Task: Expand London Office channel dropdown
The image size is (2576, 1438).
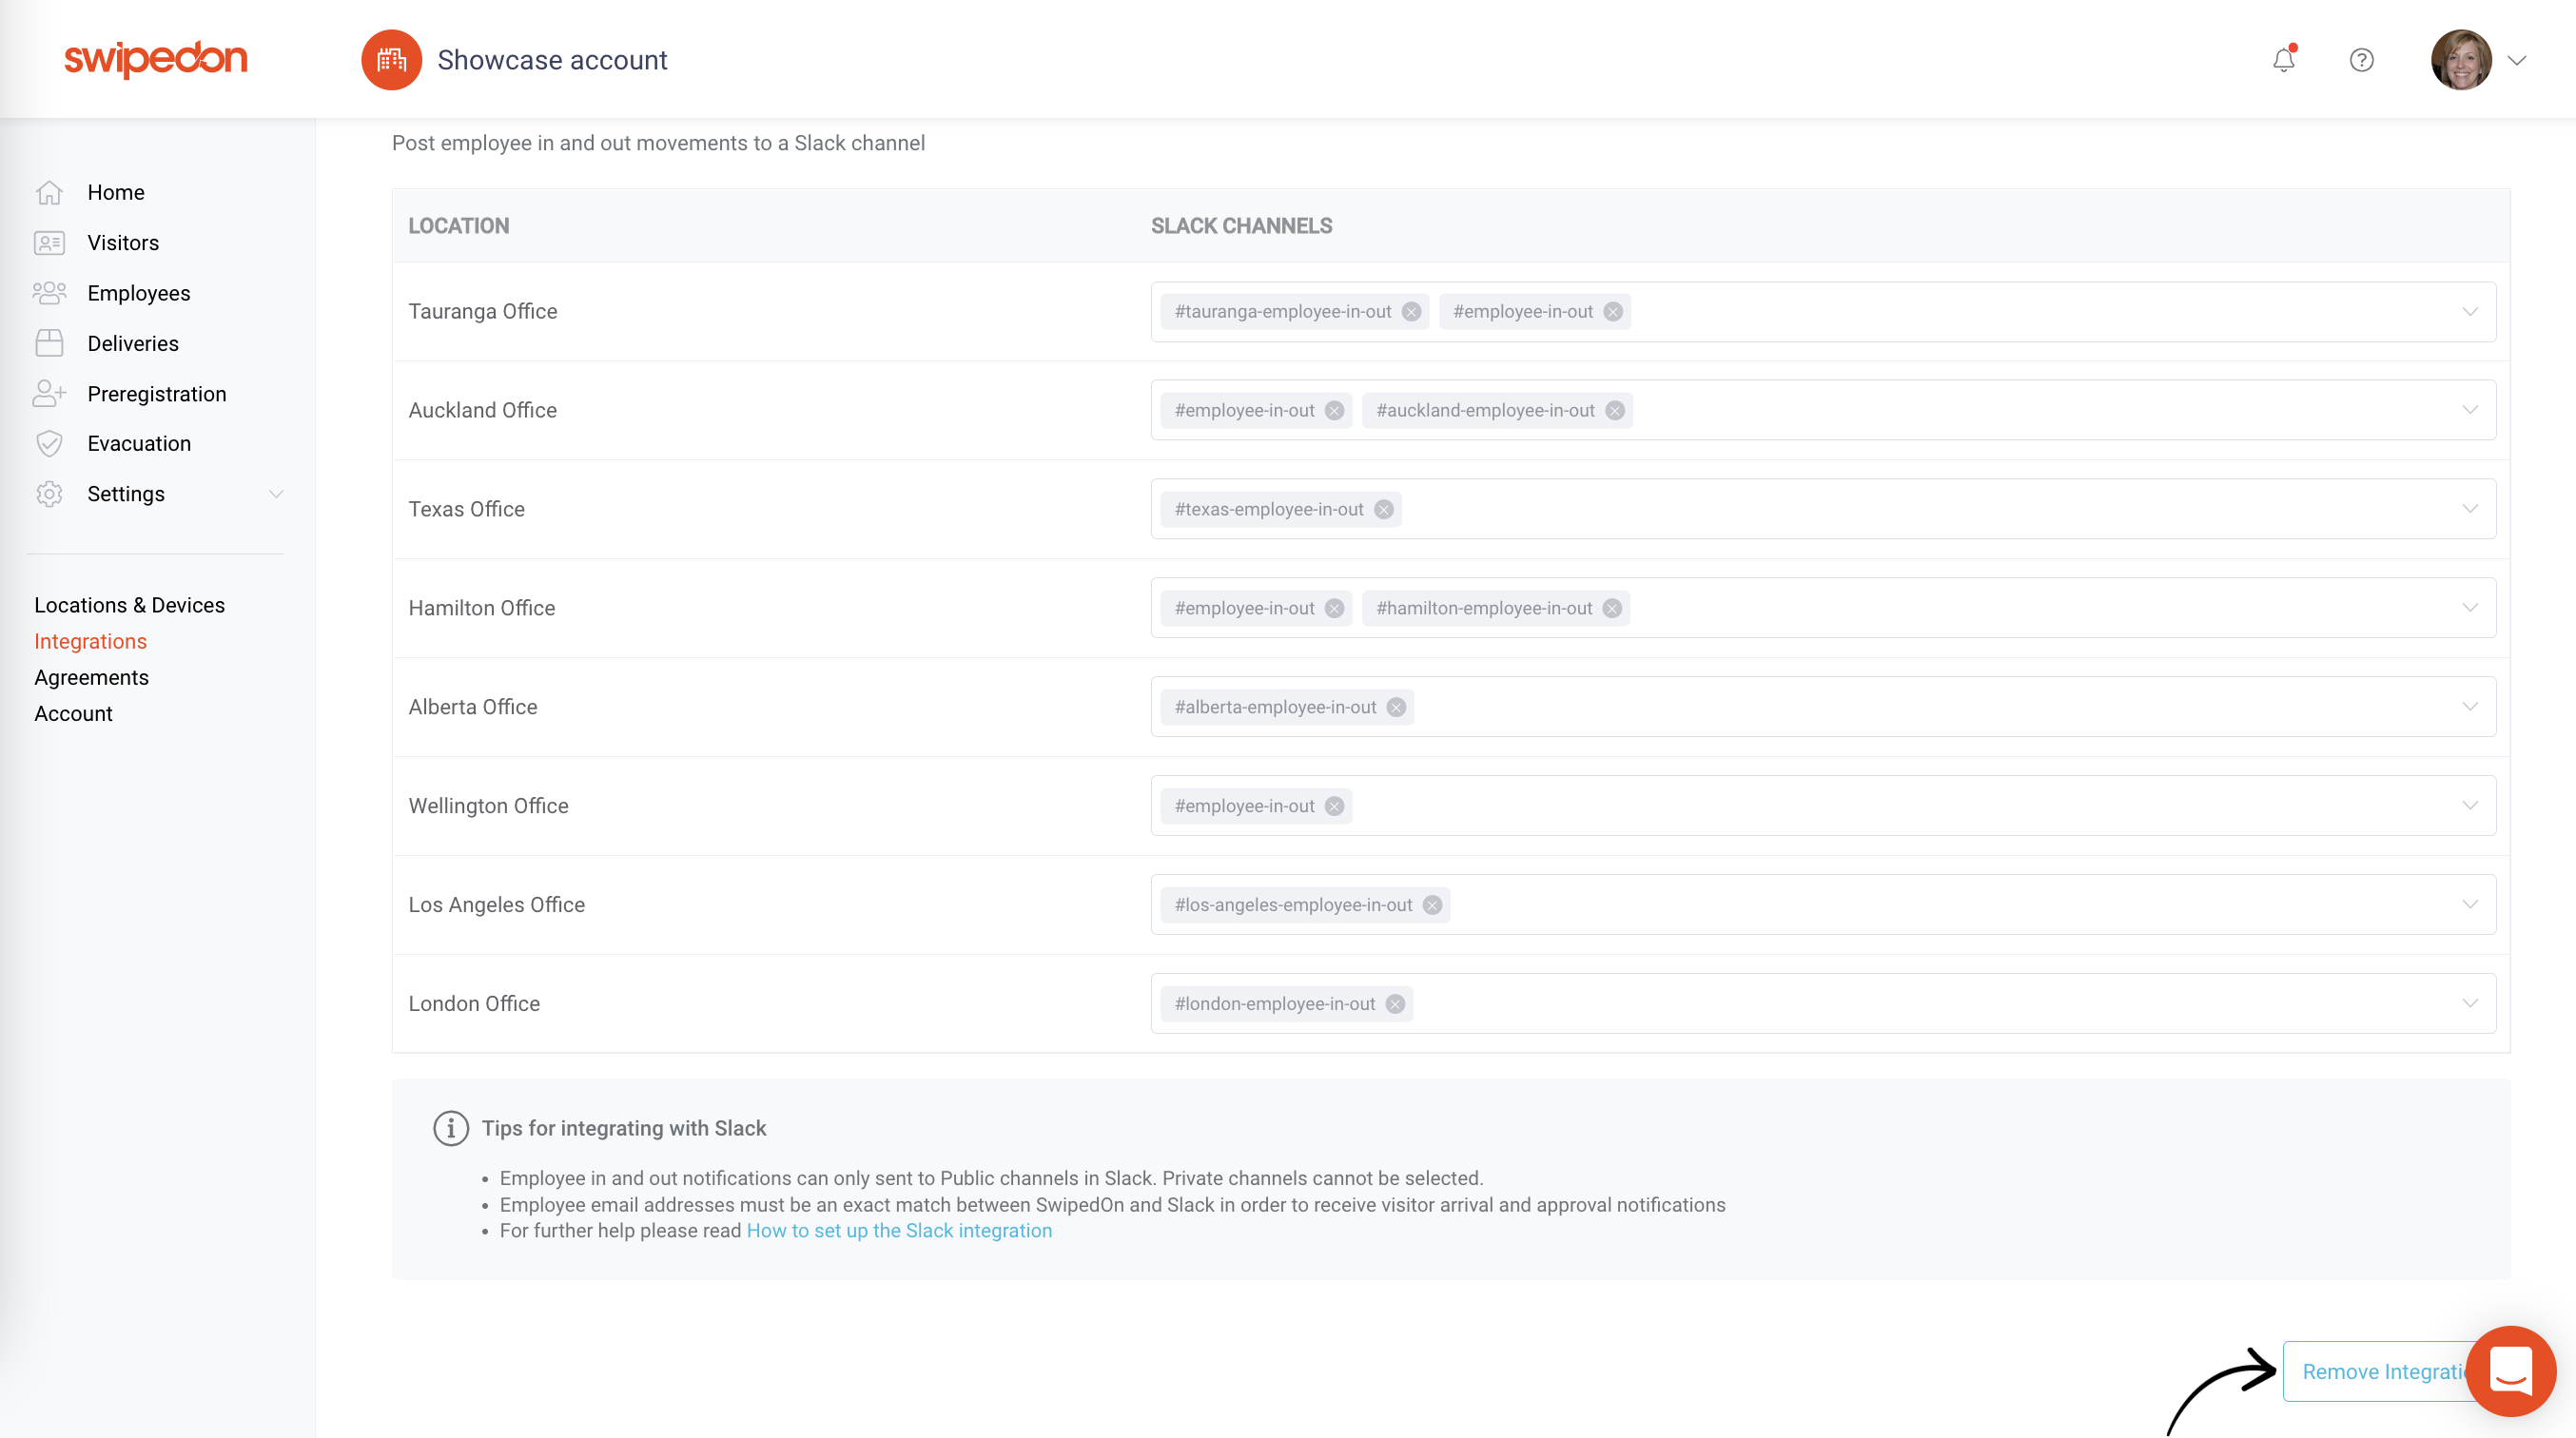Action: coord(2470,1004)
